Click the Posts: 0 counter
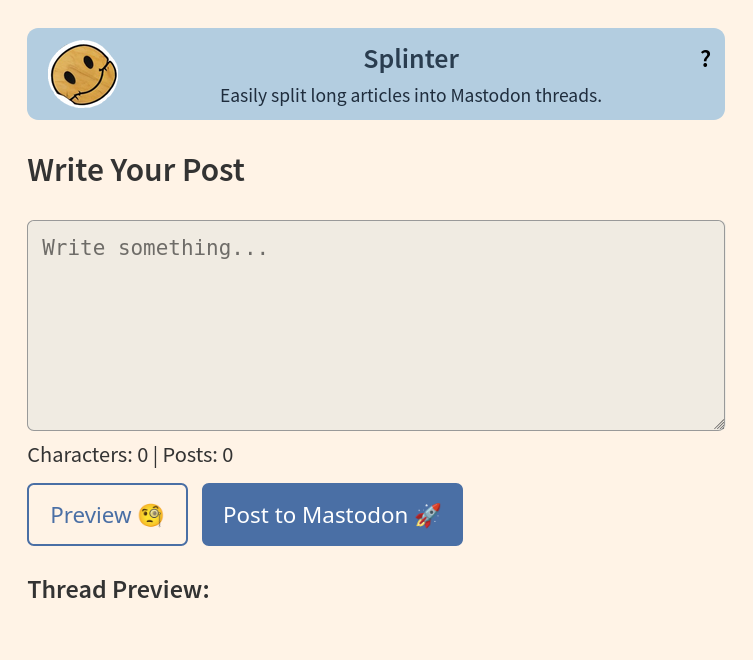The width and height of the screenshot is (753, 660). (198, 455)
